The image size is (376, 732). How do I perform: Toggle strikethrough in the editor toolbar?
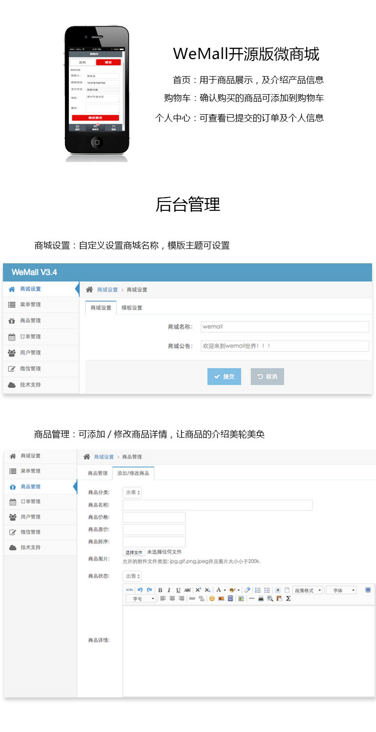coord(187,590)
